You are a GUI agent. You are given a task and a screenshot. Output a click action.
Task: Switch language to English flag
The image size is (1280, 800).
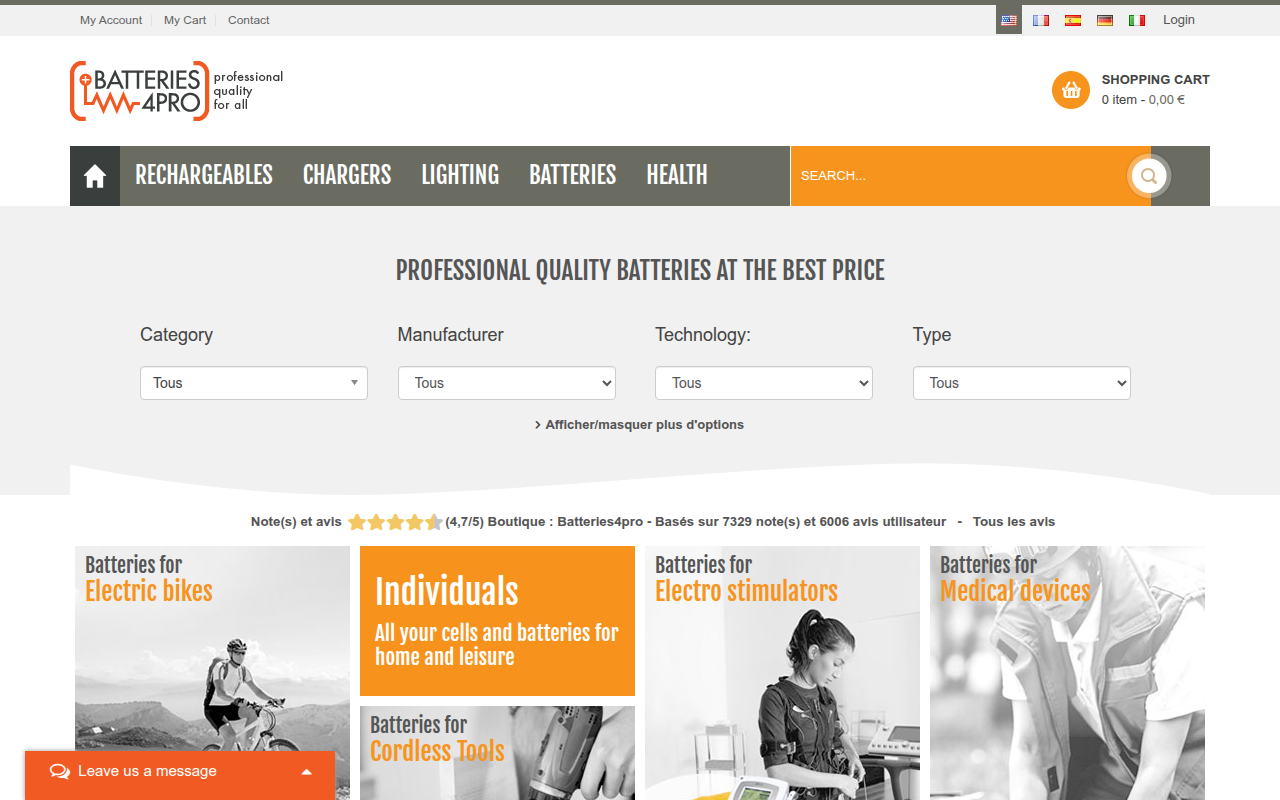[x=1009, y=20]
